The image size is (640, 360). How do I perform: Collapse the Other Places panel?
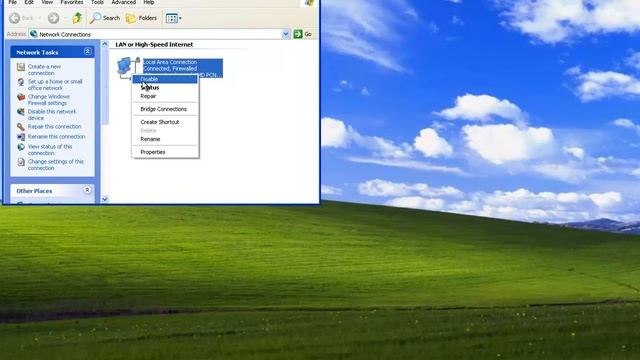pos(87,190)
